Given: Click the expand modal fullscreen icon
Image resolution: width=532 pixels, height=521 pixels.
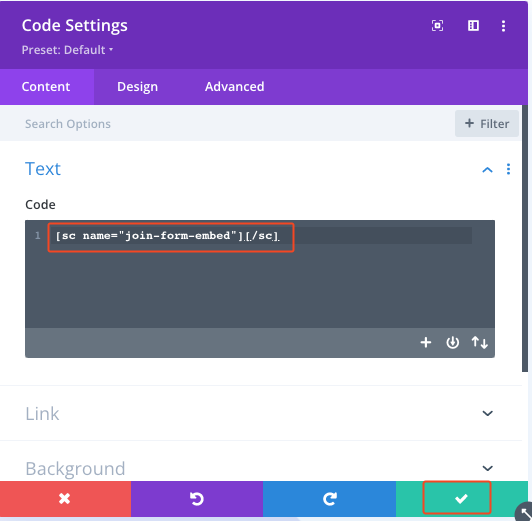Looking at the screenshot, I should point(437,26).
